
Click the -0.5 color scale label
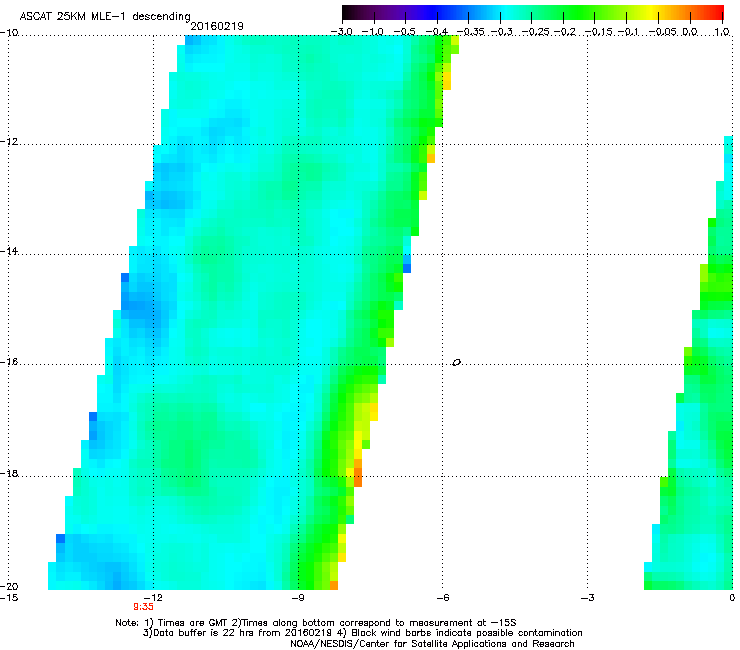[405, 32]
